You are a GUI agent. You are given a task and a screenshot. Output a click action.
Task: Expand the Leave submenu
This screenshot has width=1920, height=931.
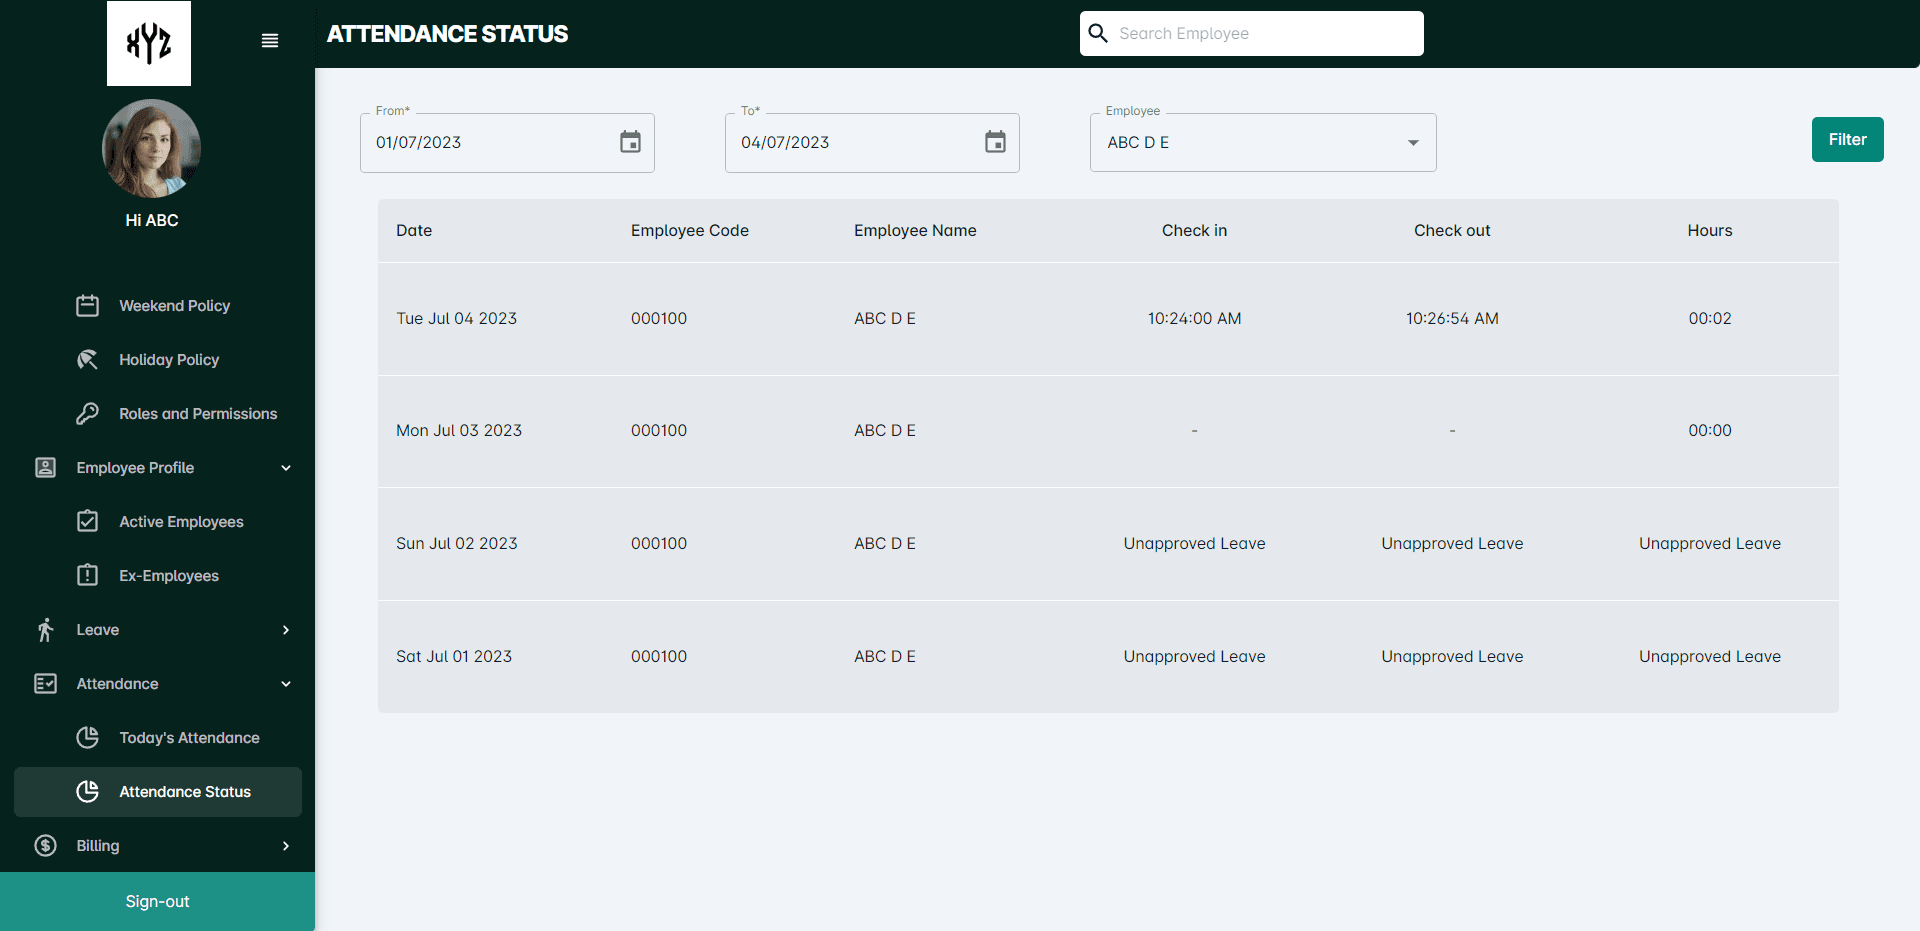click(x=286, y=630)
